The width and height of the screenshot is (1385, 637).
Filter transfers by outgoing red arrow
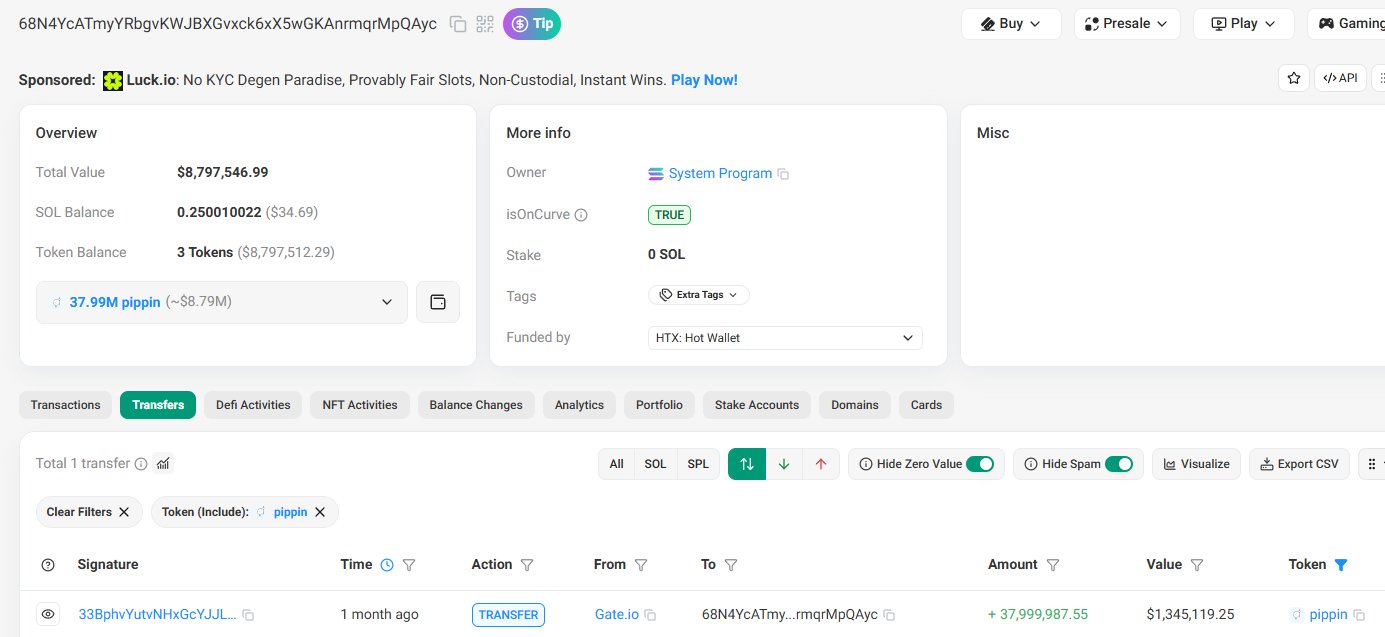click(821, 464)
